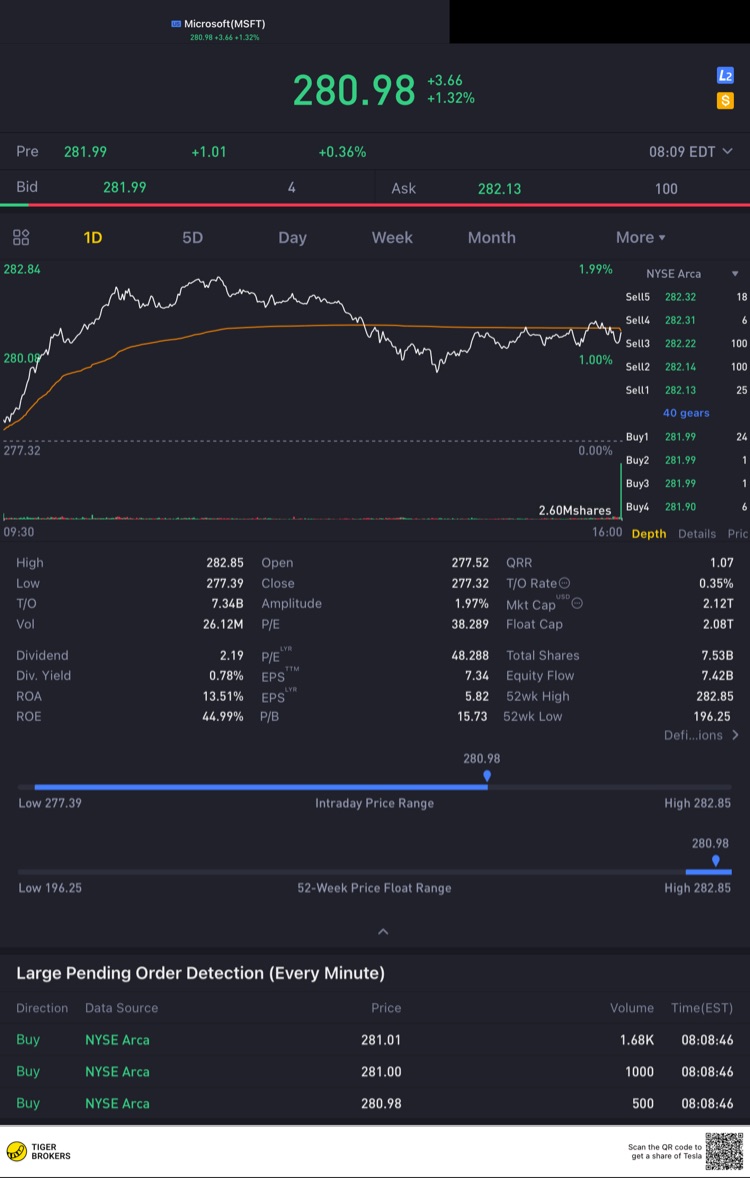Click the Sell1 row at 282.13

coord(686,390)
